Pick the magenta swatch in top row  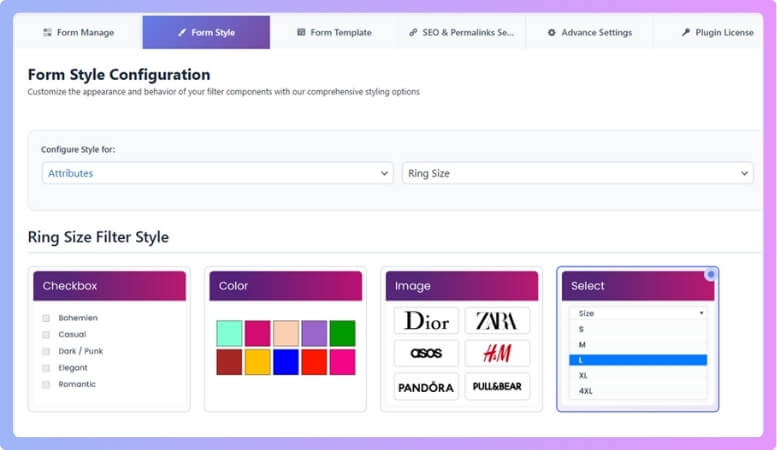click(x=257, y=333)
